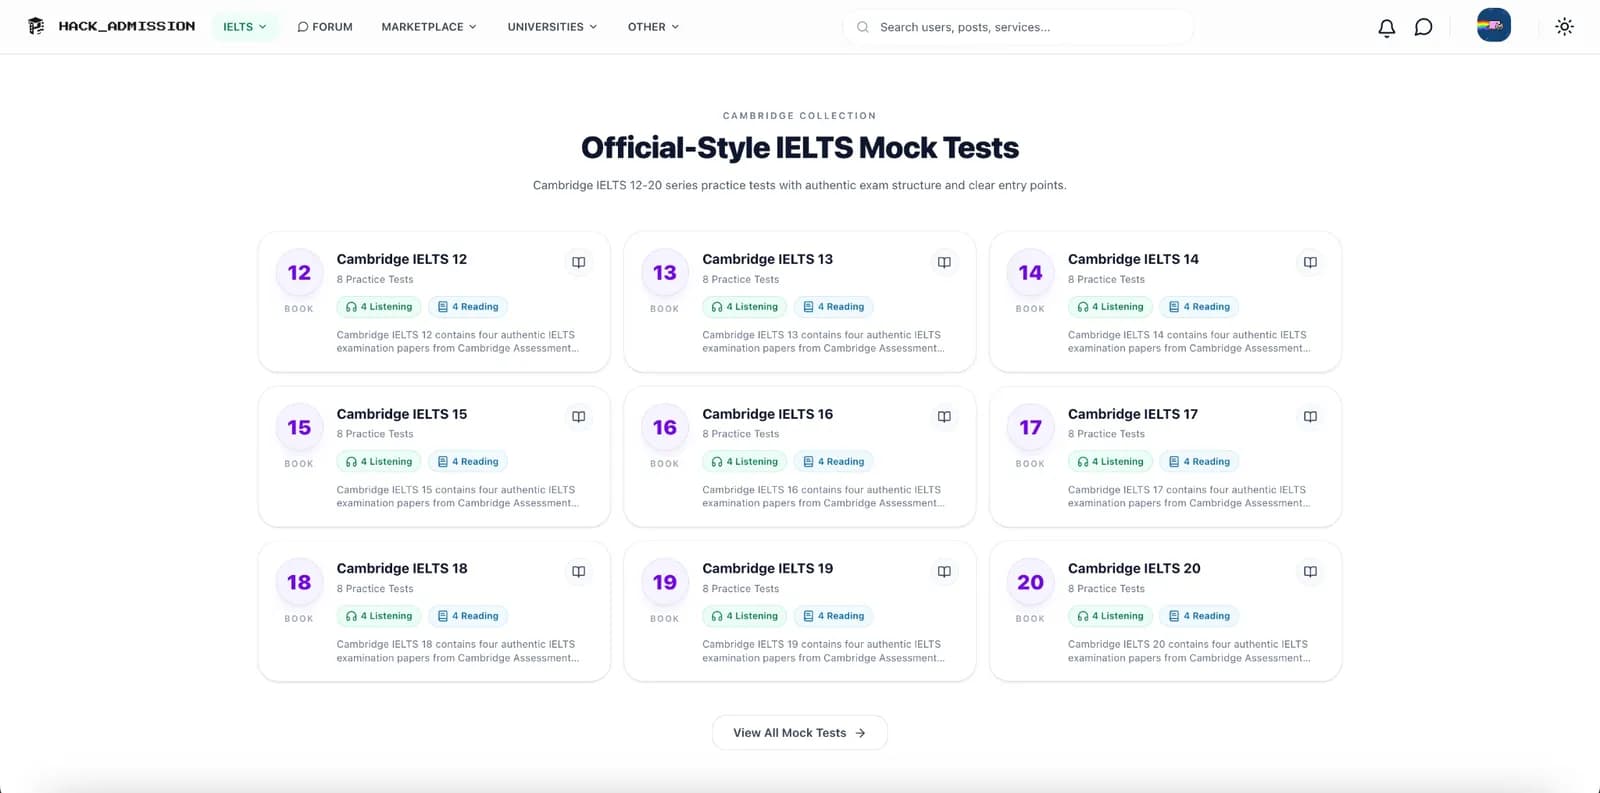
Task: Focus the search users, posts, services field
Action: point(1018,27)
